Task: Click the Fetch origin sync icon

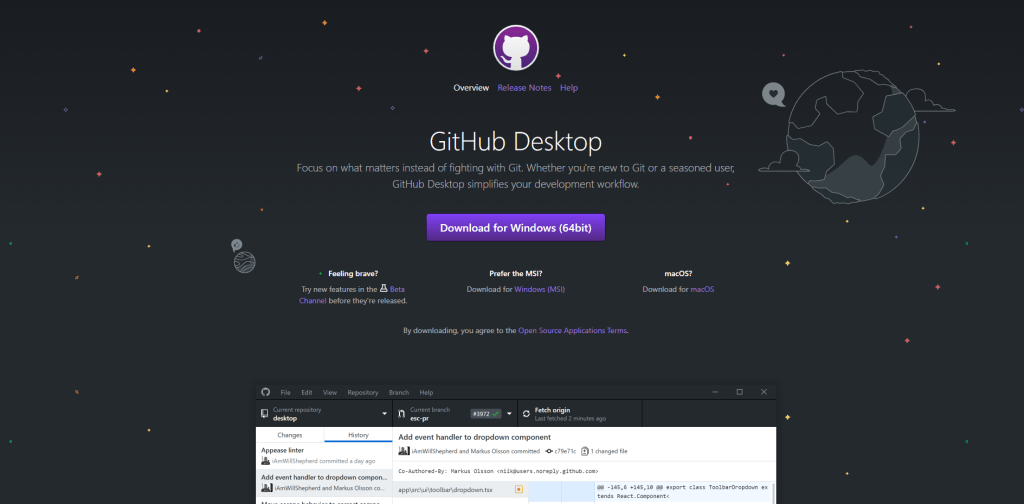Action: (526, 414)
